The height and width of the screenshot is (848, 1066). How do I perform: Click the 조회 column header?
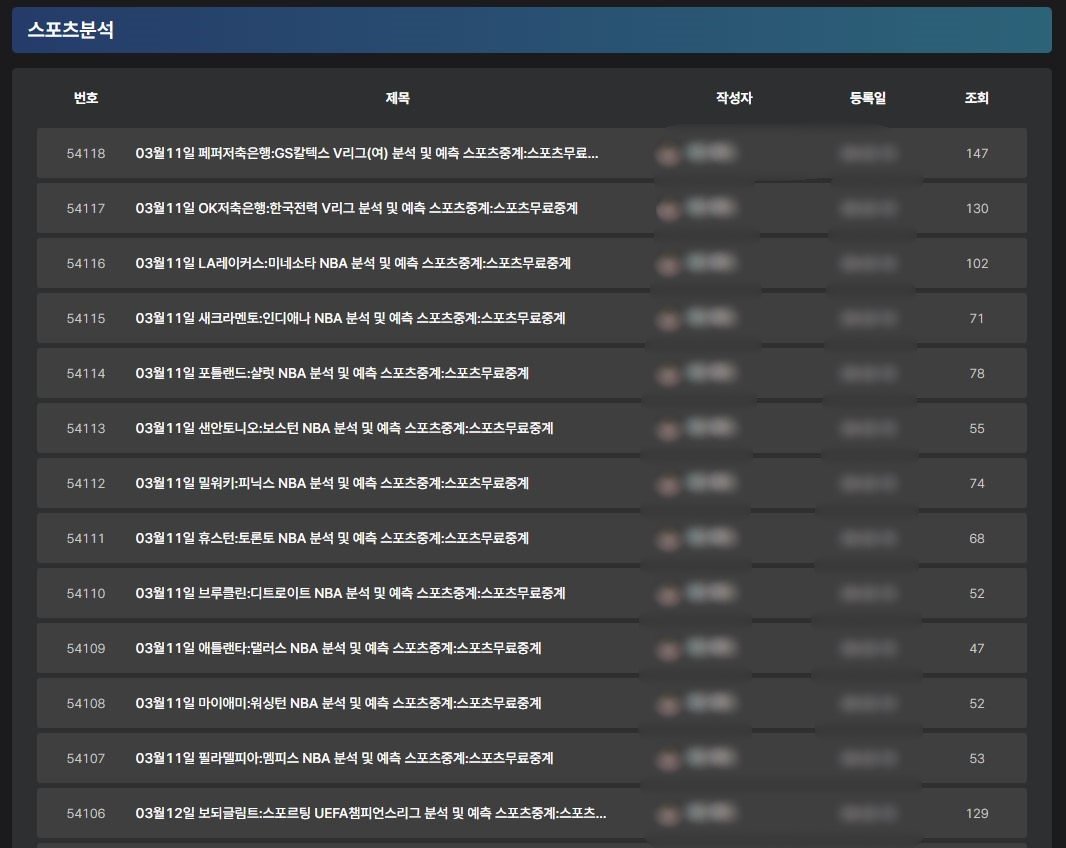(x=976, y=98)
